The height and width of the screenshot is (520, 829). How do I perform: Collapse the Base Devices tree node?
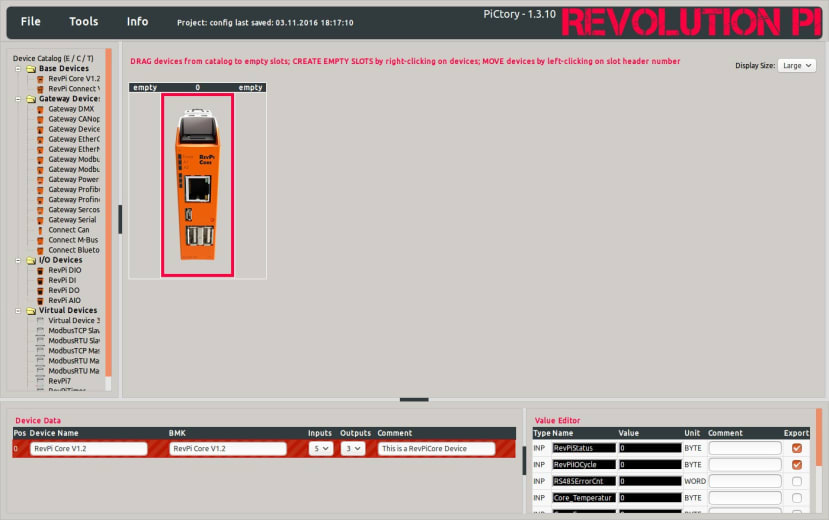18,69
